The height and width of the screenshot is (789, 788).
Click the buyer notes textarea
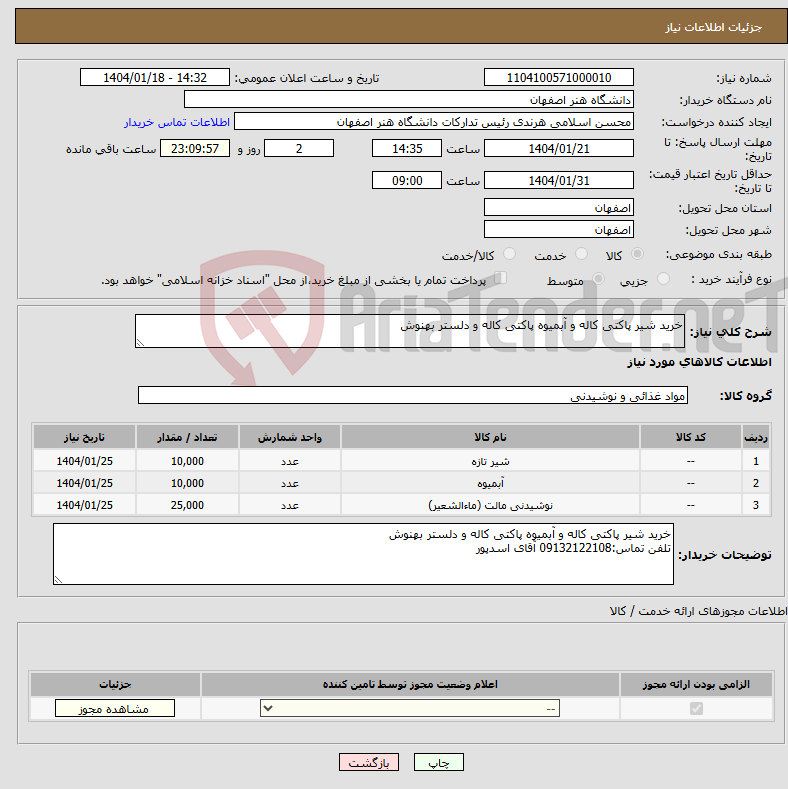363,554
